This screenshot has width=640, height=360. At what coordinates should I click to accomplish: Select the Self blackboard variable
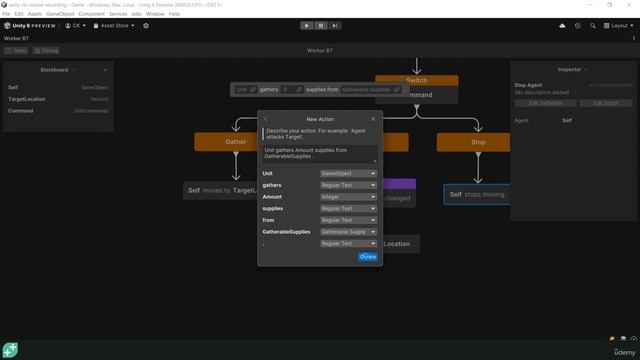pyautogui.click(x=58, y=87)
